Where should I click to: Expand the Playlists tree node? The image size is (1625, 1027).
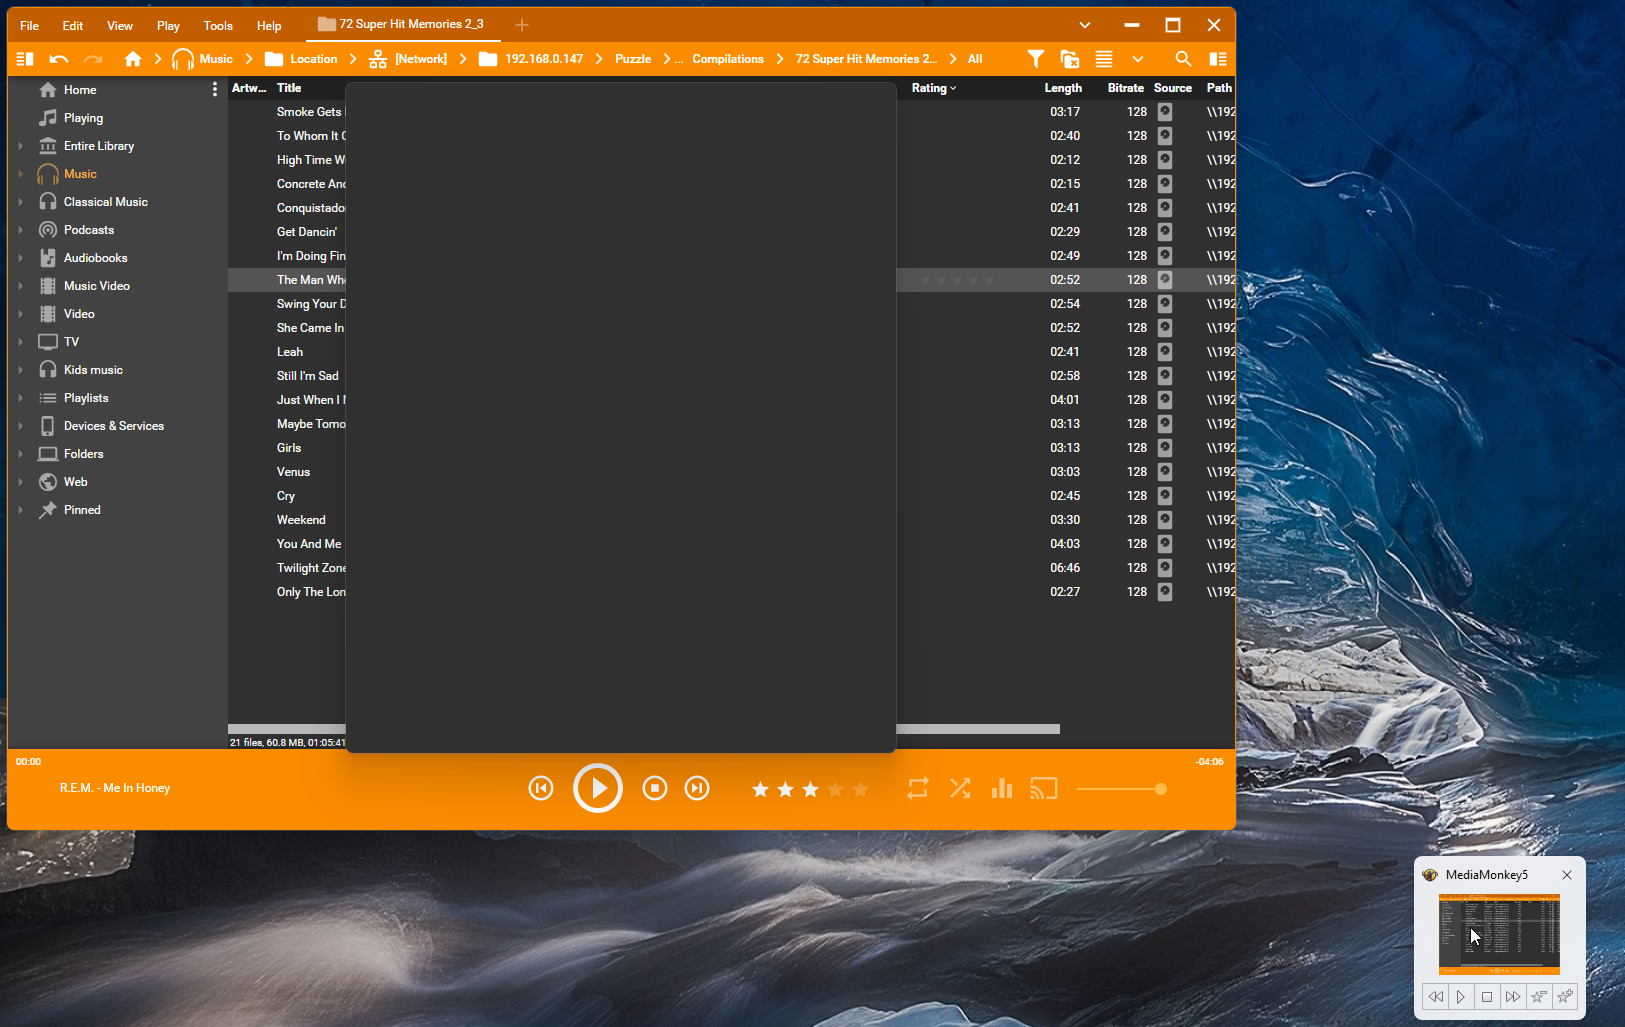(20, 398)
